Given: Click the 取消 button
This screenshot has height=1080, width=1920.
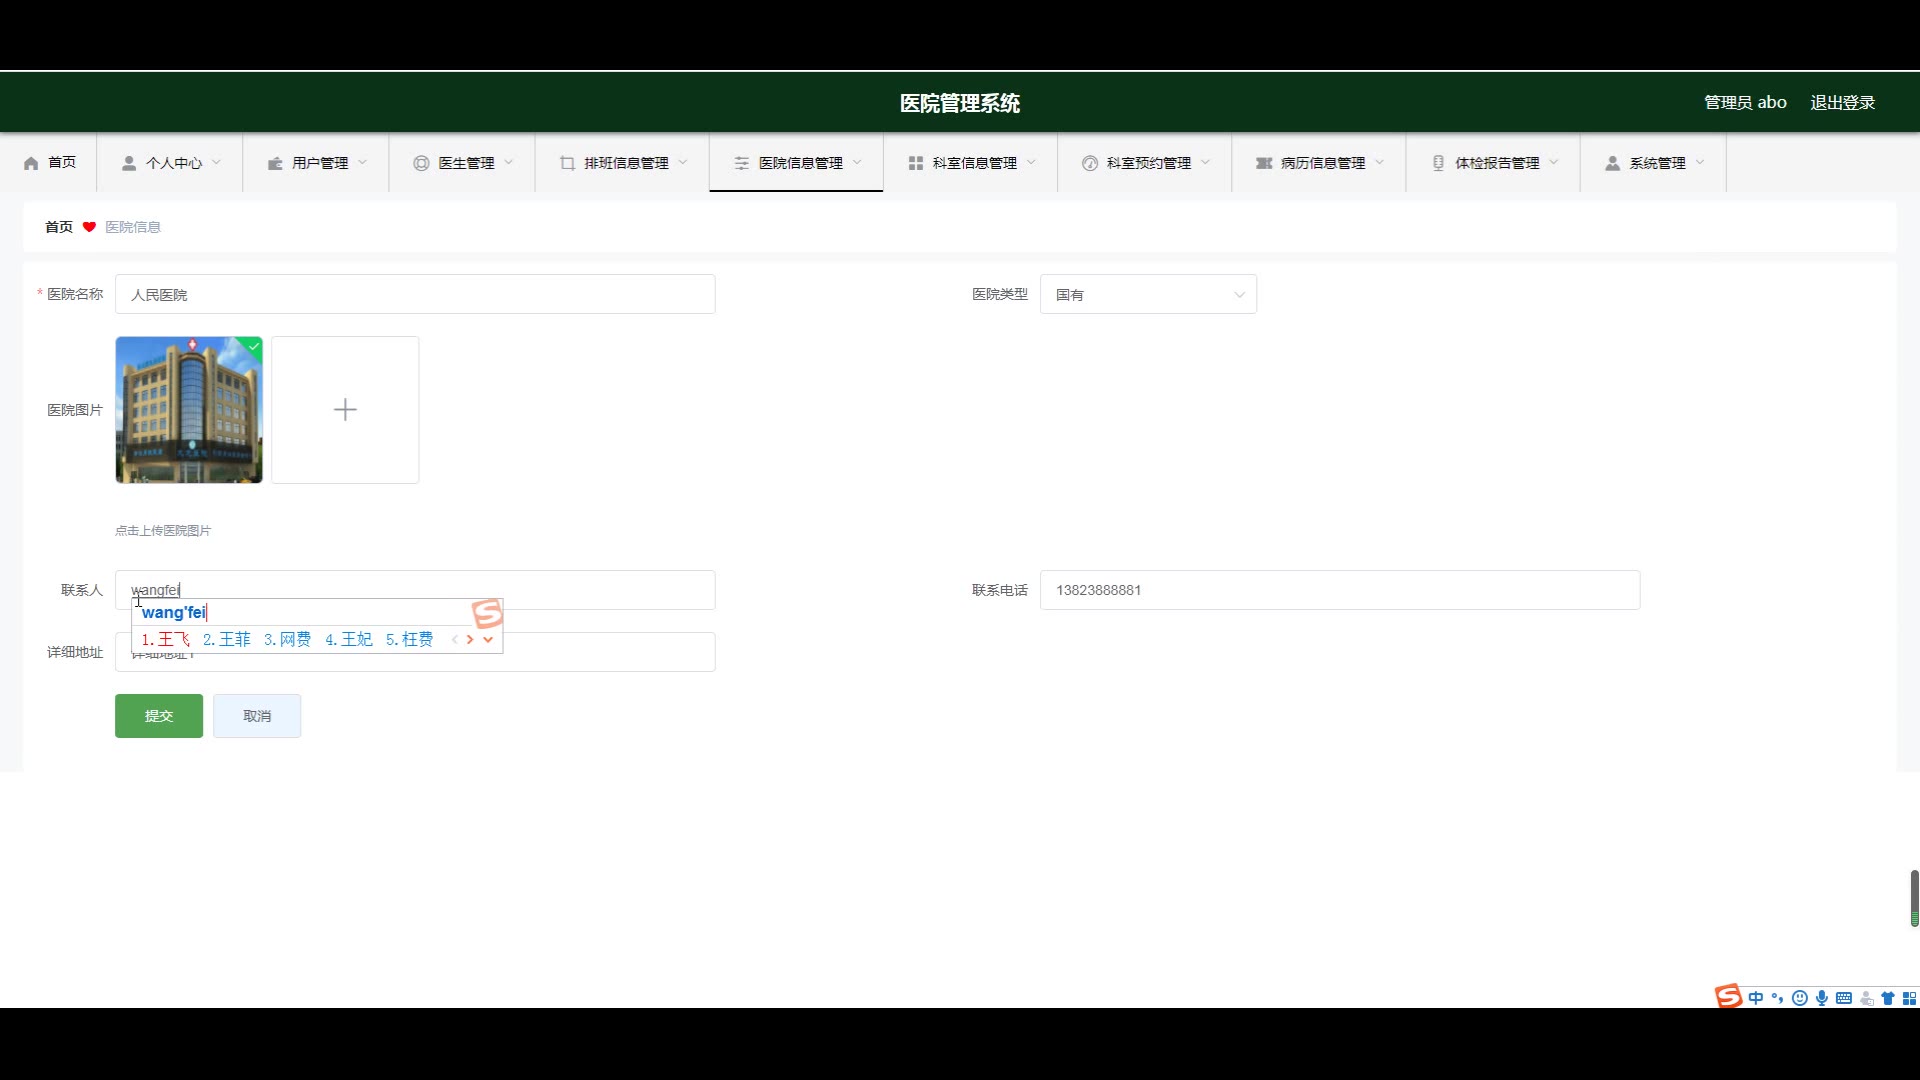Looking at the screenshot, I should coord(257,716).
